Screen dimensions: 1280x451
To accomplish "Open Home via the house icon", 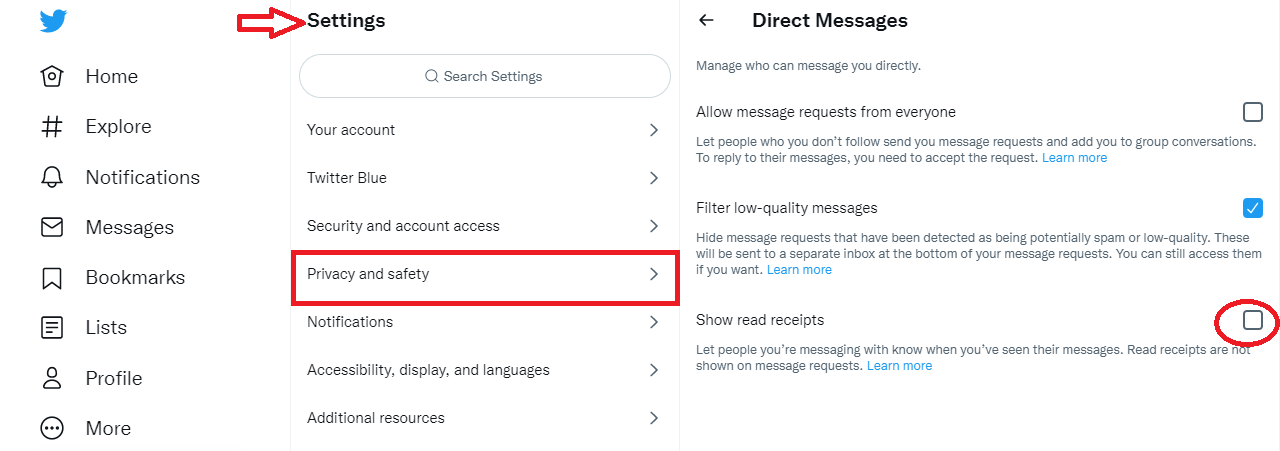I will [x=52, y=77].
